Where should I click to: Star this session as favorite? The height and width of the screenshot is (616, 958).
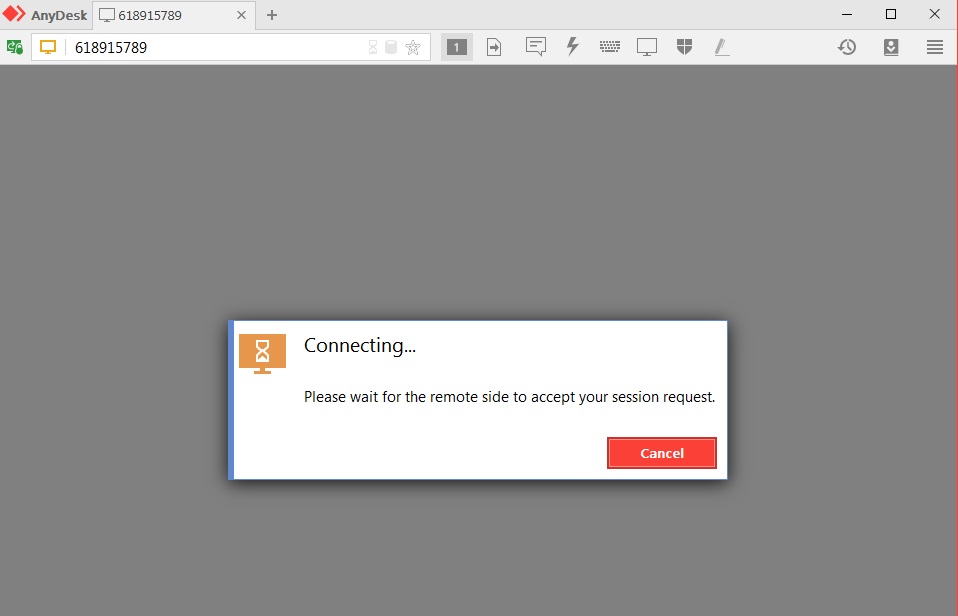coord(414,46)
